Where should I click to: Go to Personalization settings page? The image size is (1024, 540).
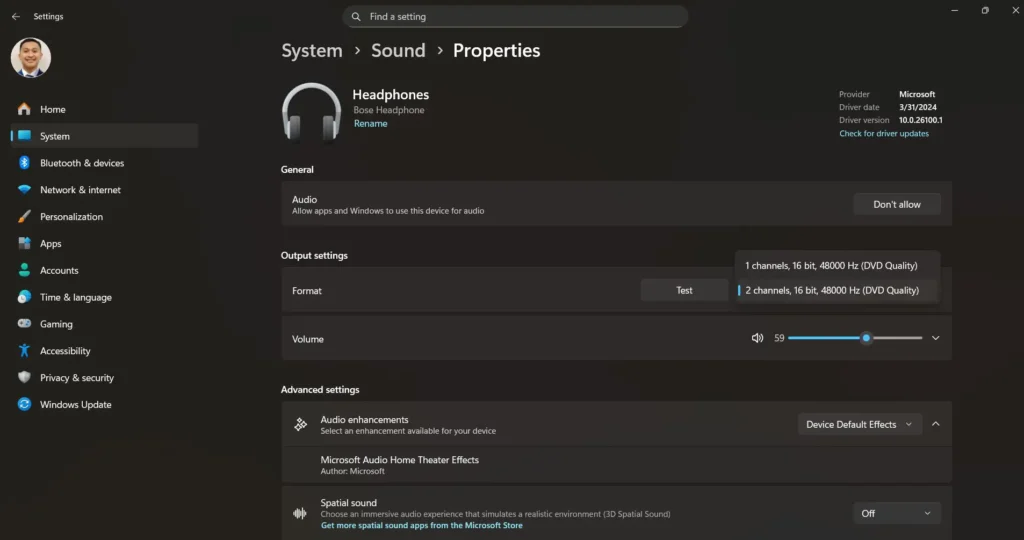(71, 217)
